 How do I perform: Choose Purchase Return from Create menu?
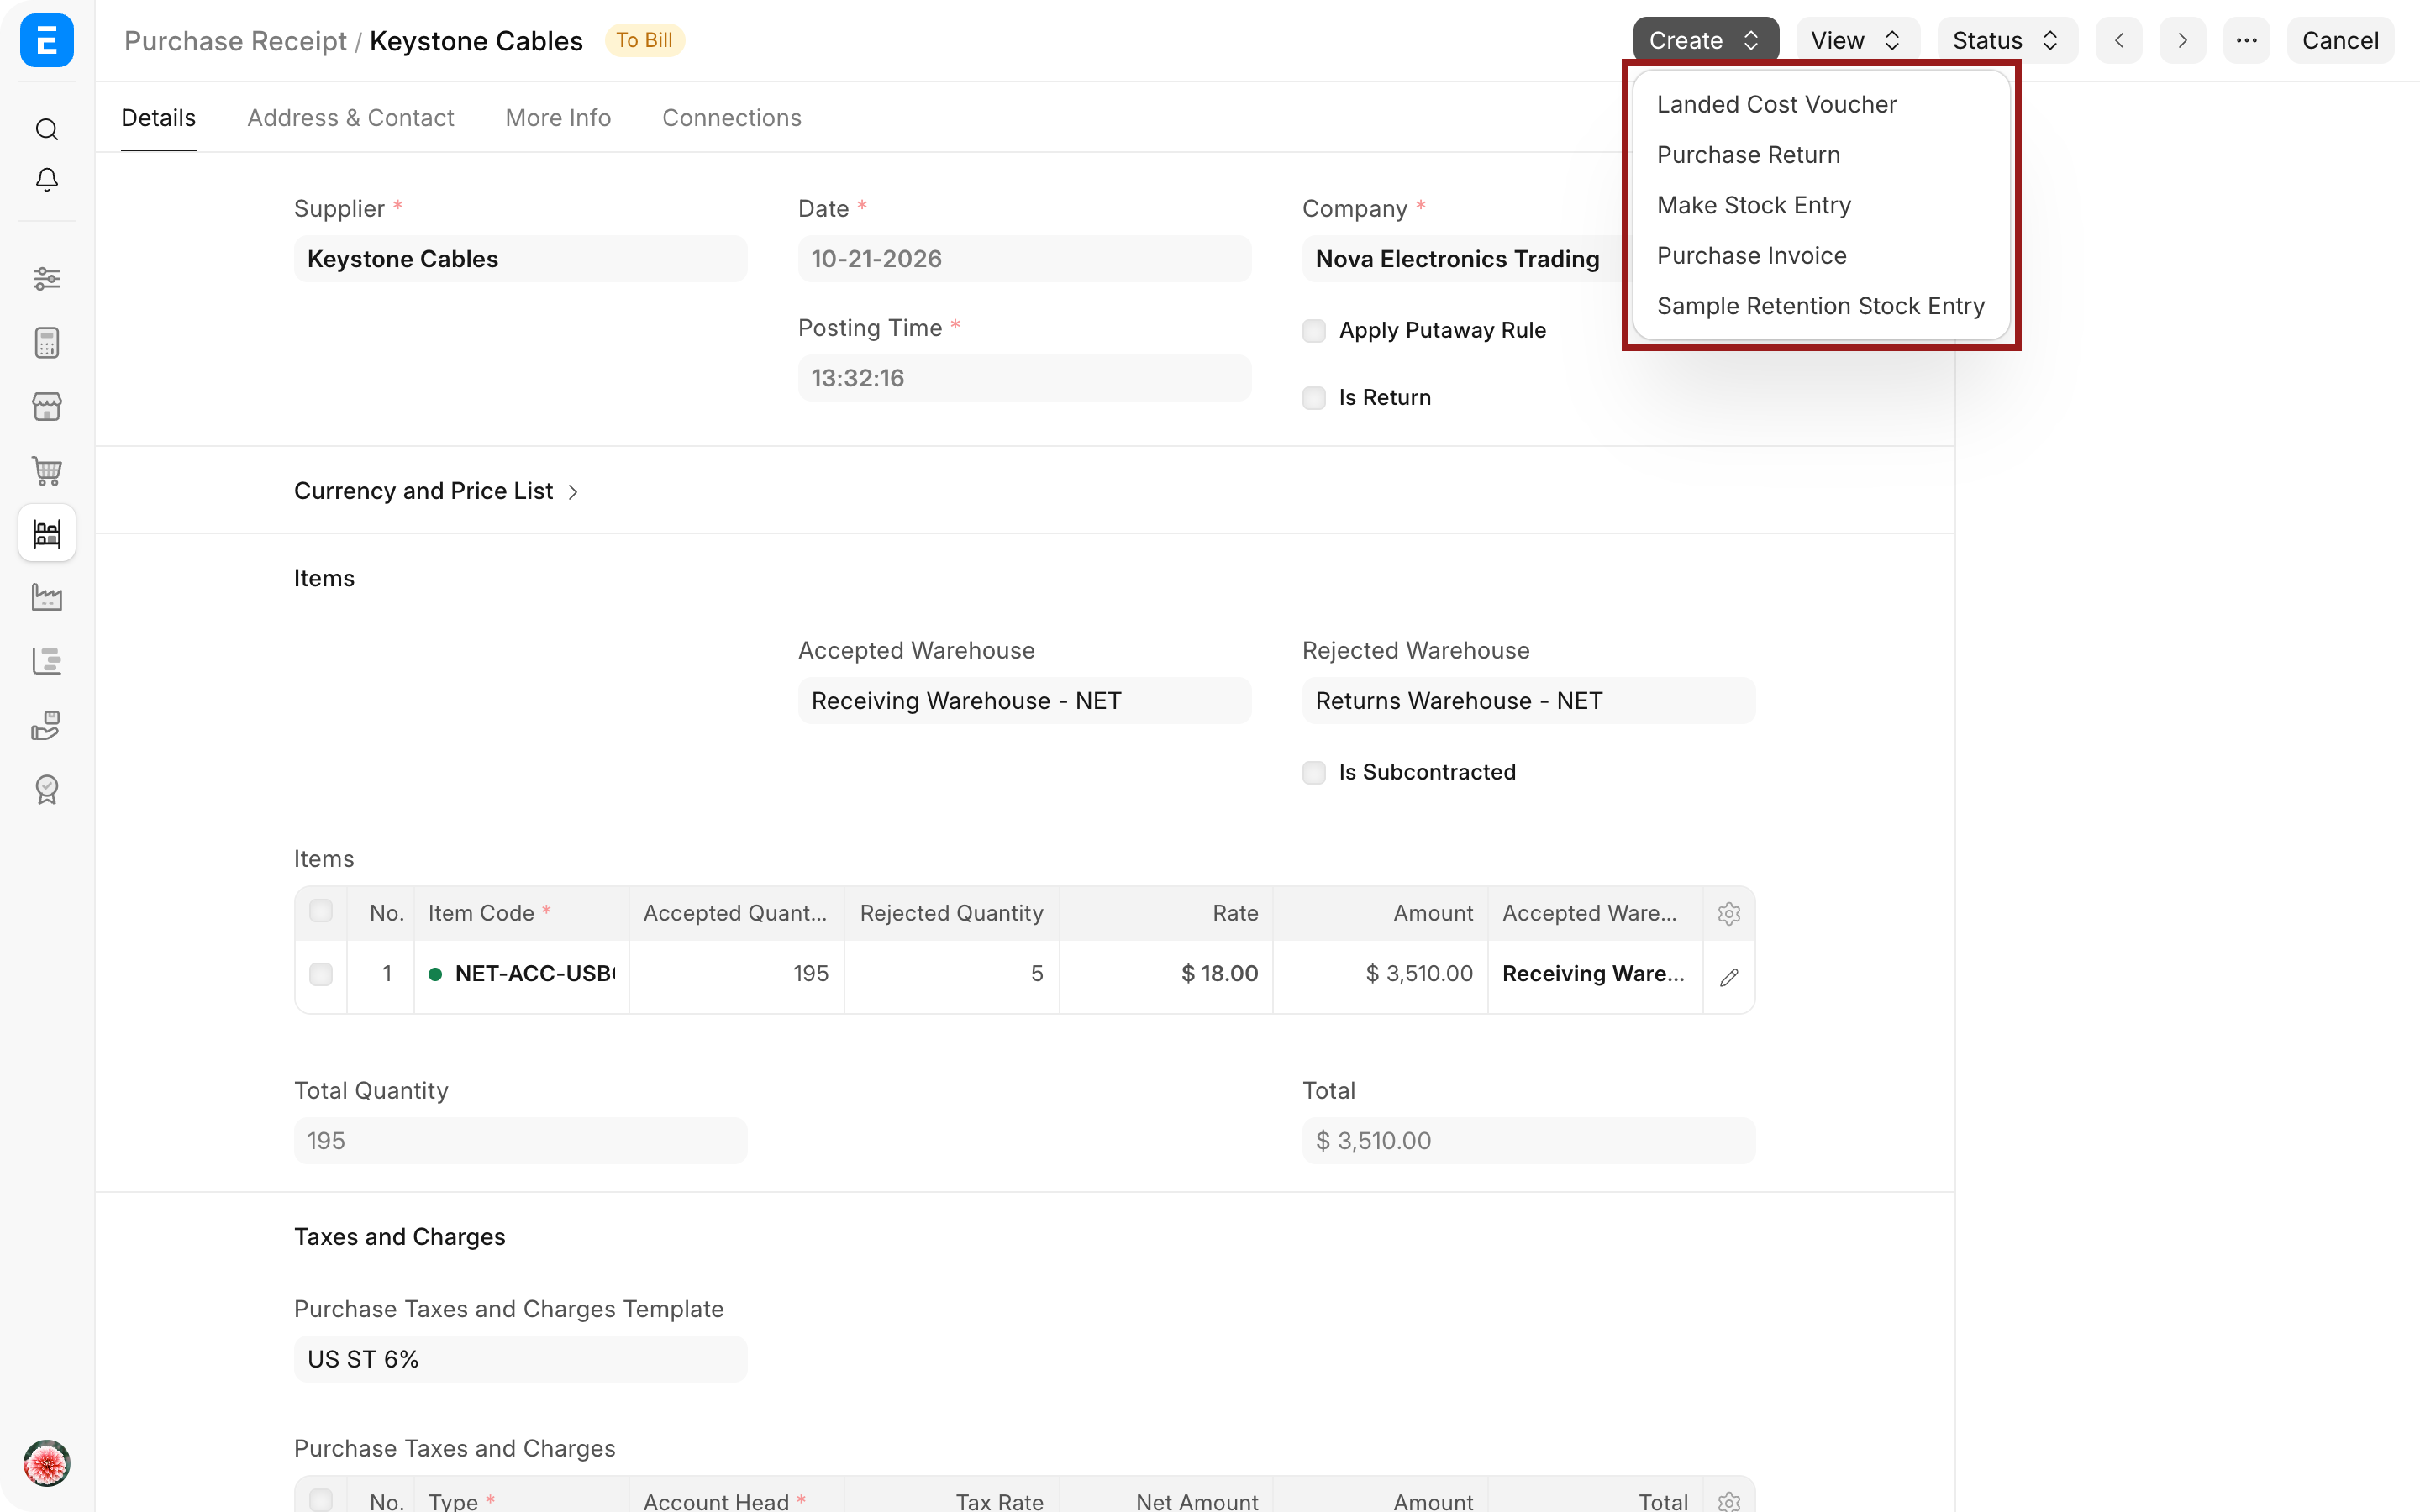(x=1748, y=155)
